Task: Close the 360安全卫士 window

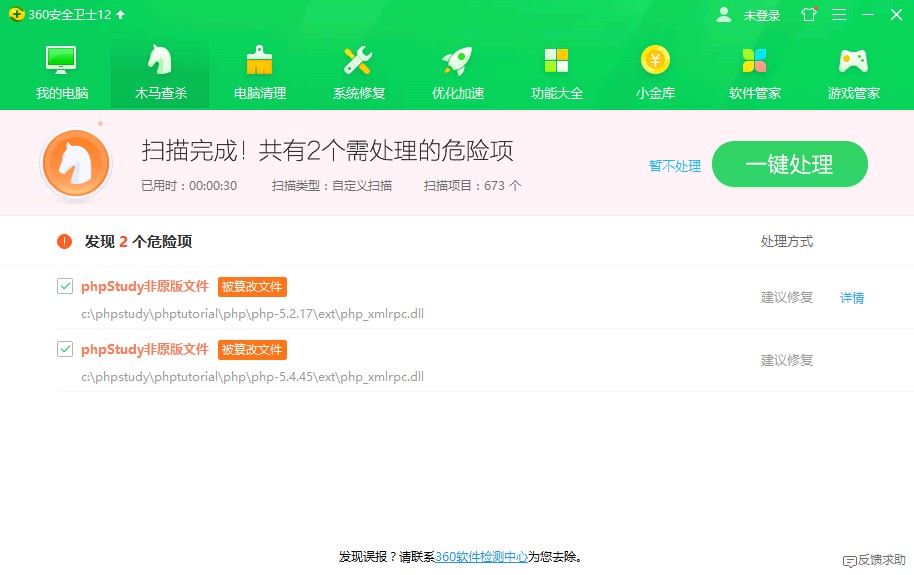Action: (897, 15)
